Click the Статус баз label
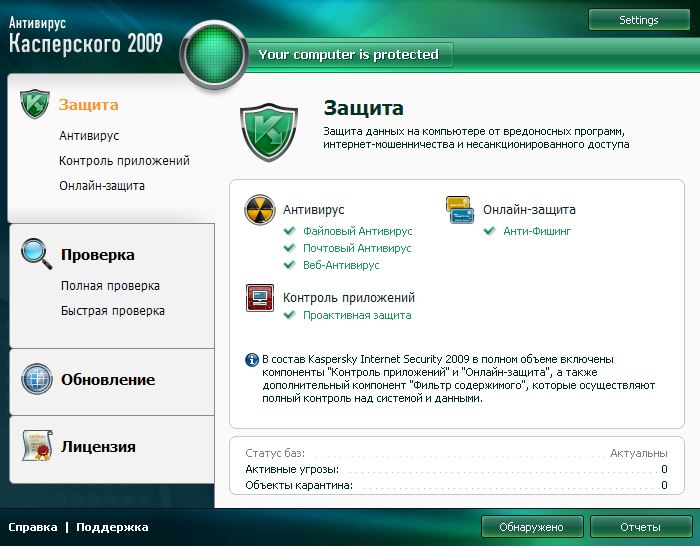The image size is (700, 546). (275, 453)
